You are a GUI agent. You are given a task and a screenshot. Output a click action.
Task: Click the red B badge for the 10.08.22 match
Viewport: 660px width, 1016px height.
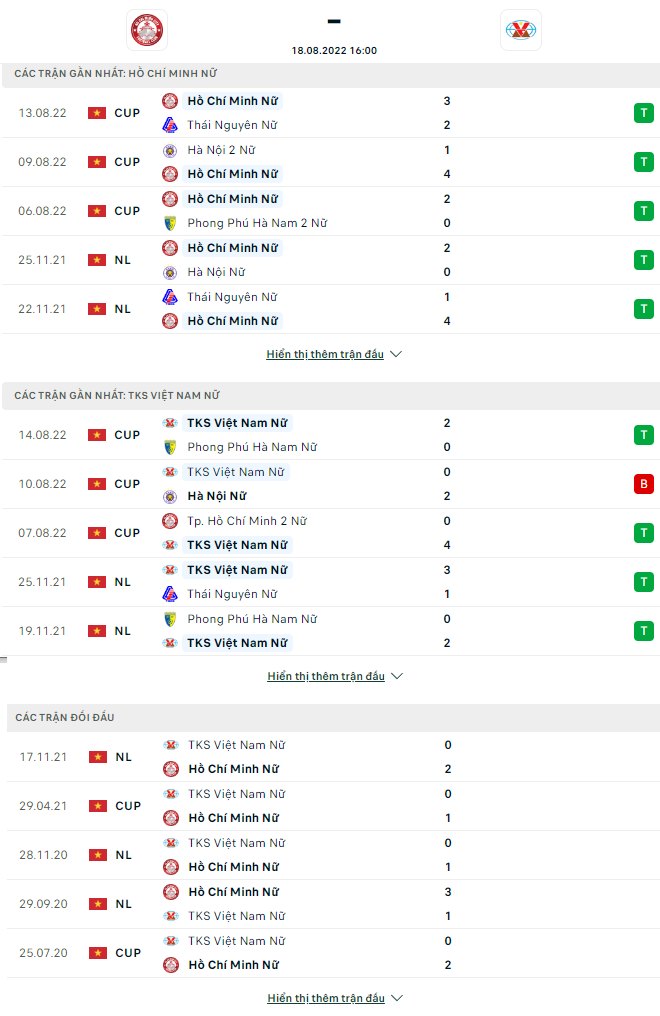[x=643, y=484]
